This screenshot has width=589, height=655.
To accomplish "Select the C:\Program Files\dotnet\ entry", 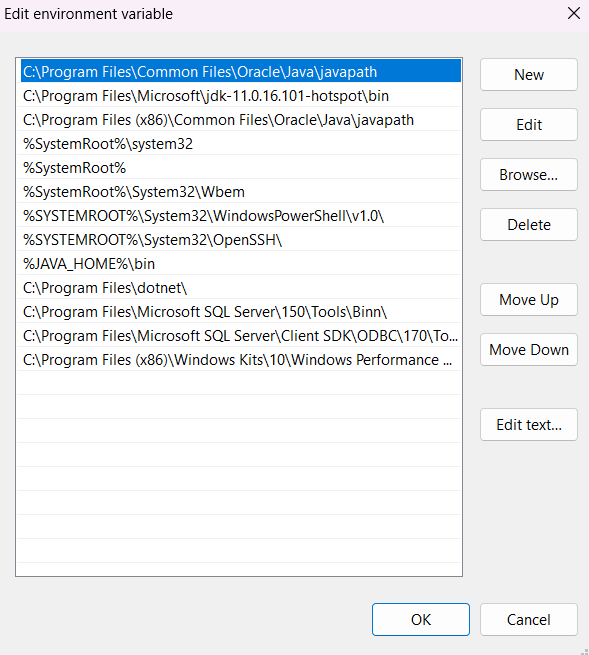I will pyautogui.click(x=239, y=288).
